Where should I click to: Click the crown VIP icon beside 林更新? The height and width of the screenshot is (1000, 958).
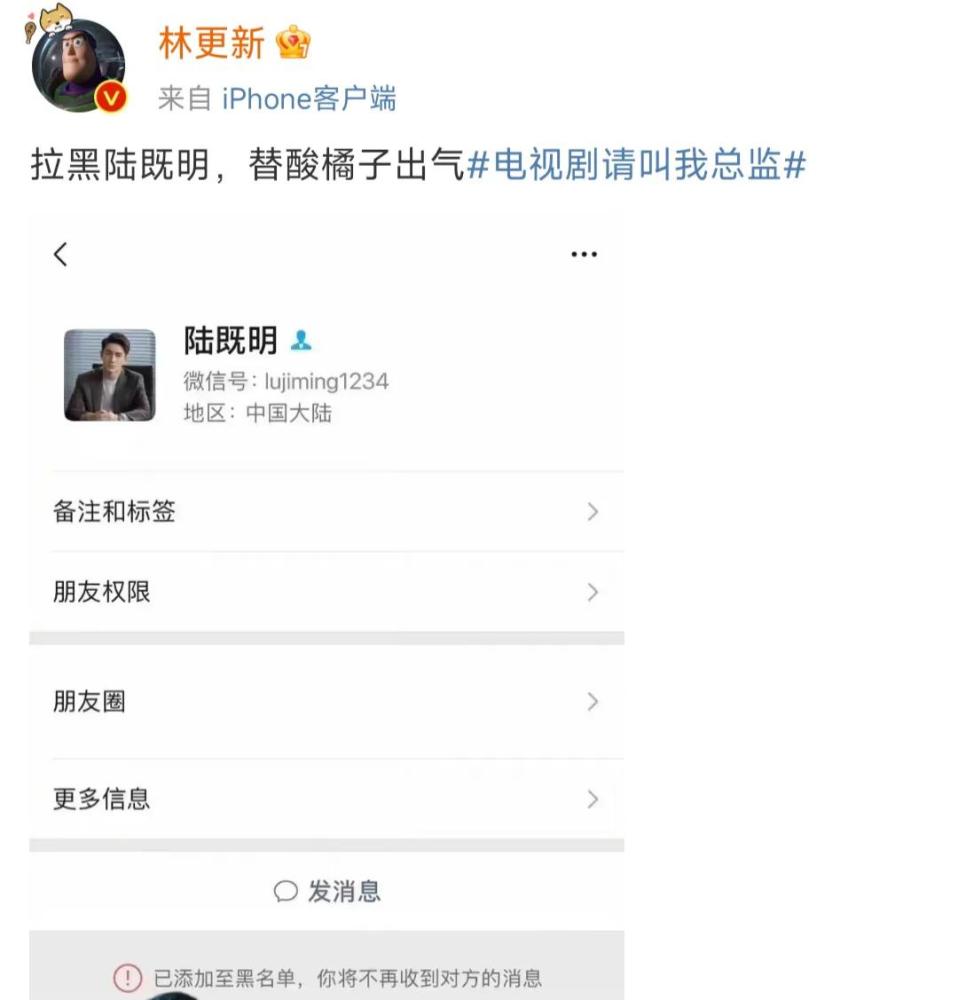(x=294, y=42)
